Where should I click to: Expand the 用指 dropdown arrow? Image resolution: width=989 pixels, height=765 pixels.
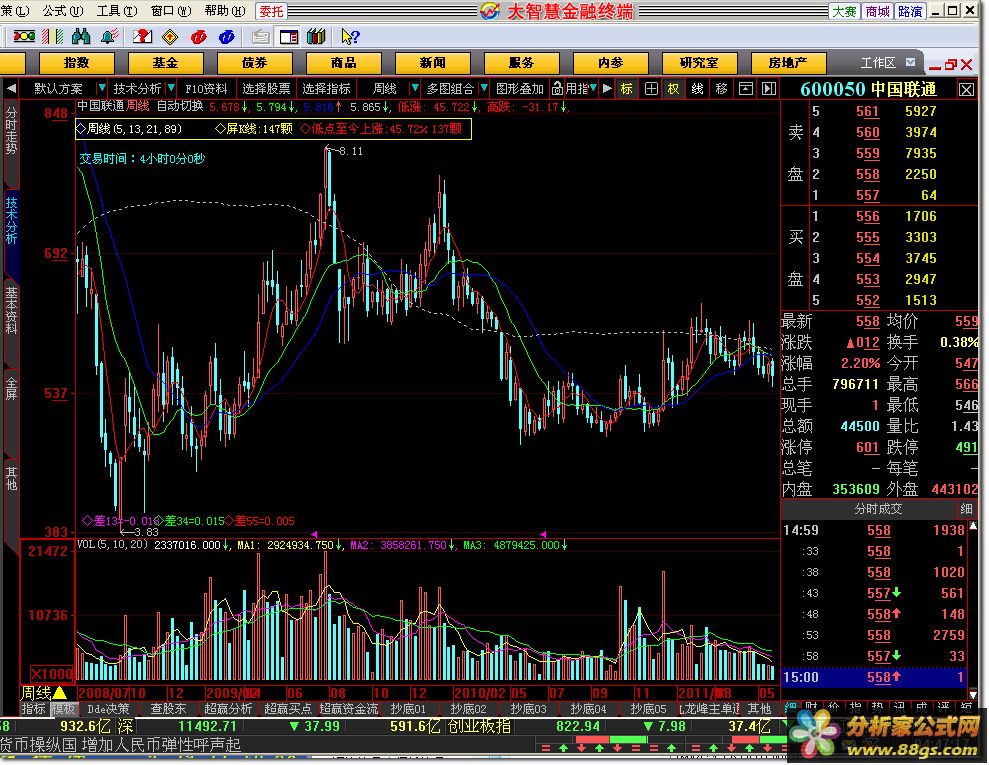(x=594, y=88)
